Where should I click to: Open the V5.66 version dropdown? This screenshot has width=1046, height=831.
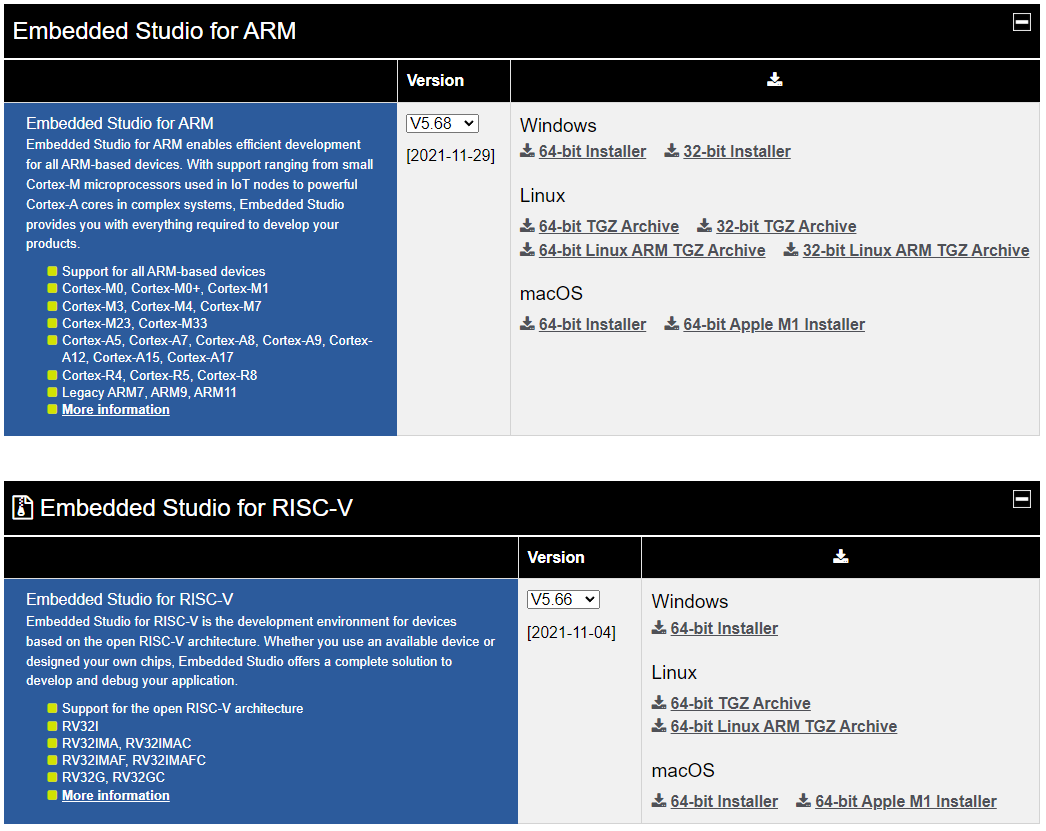click(563, 600)
